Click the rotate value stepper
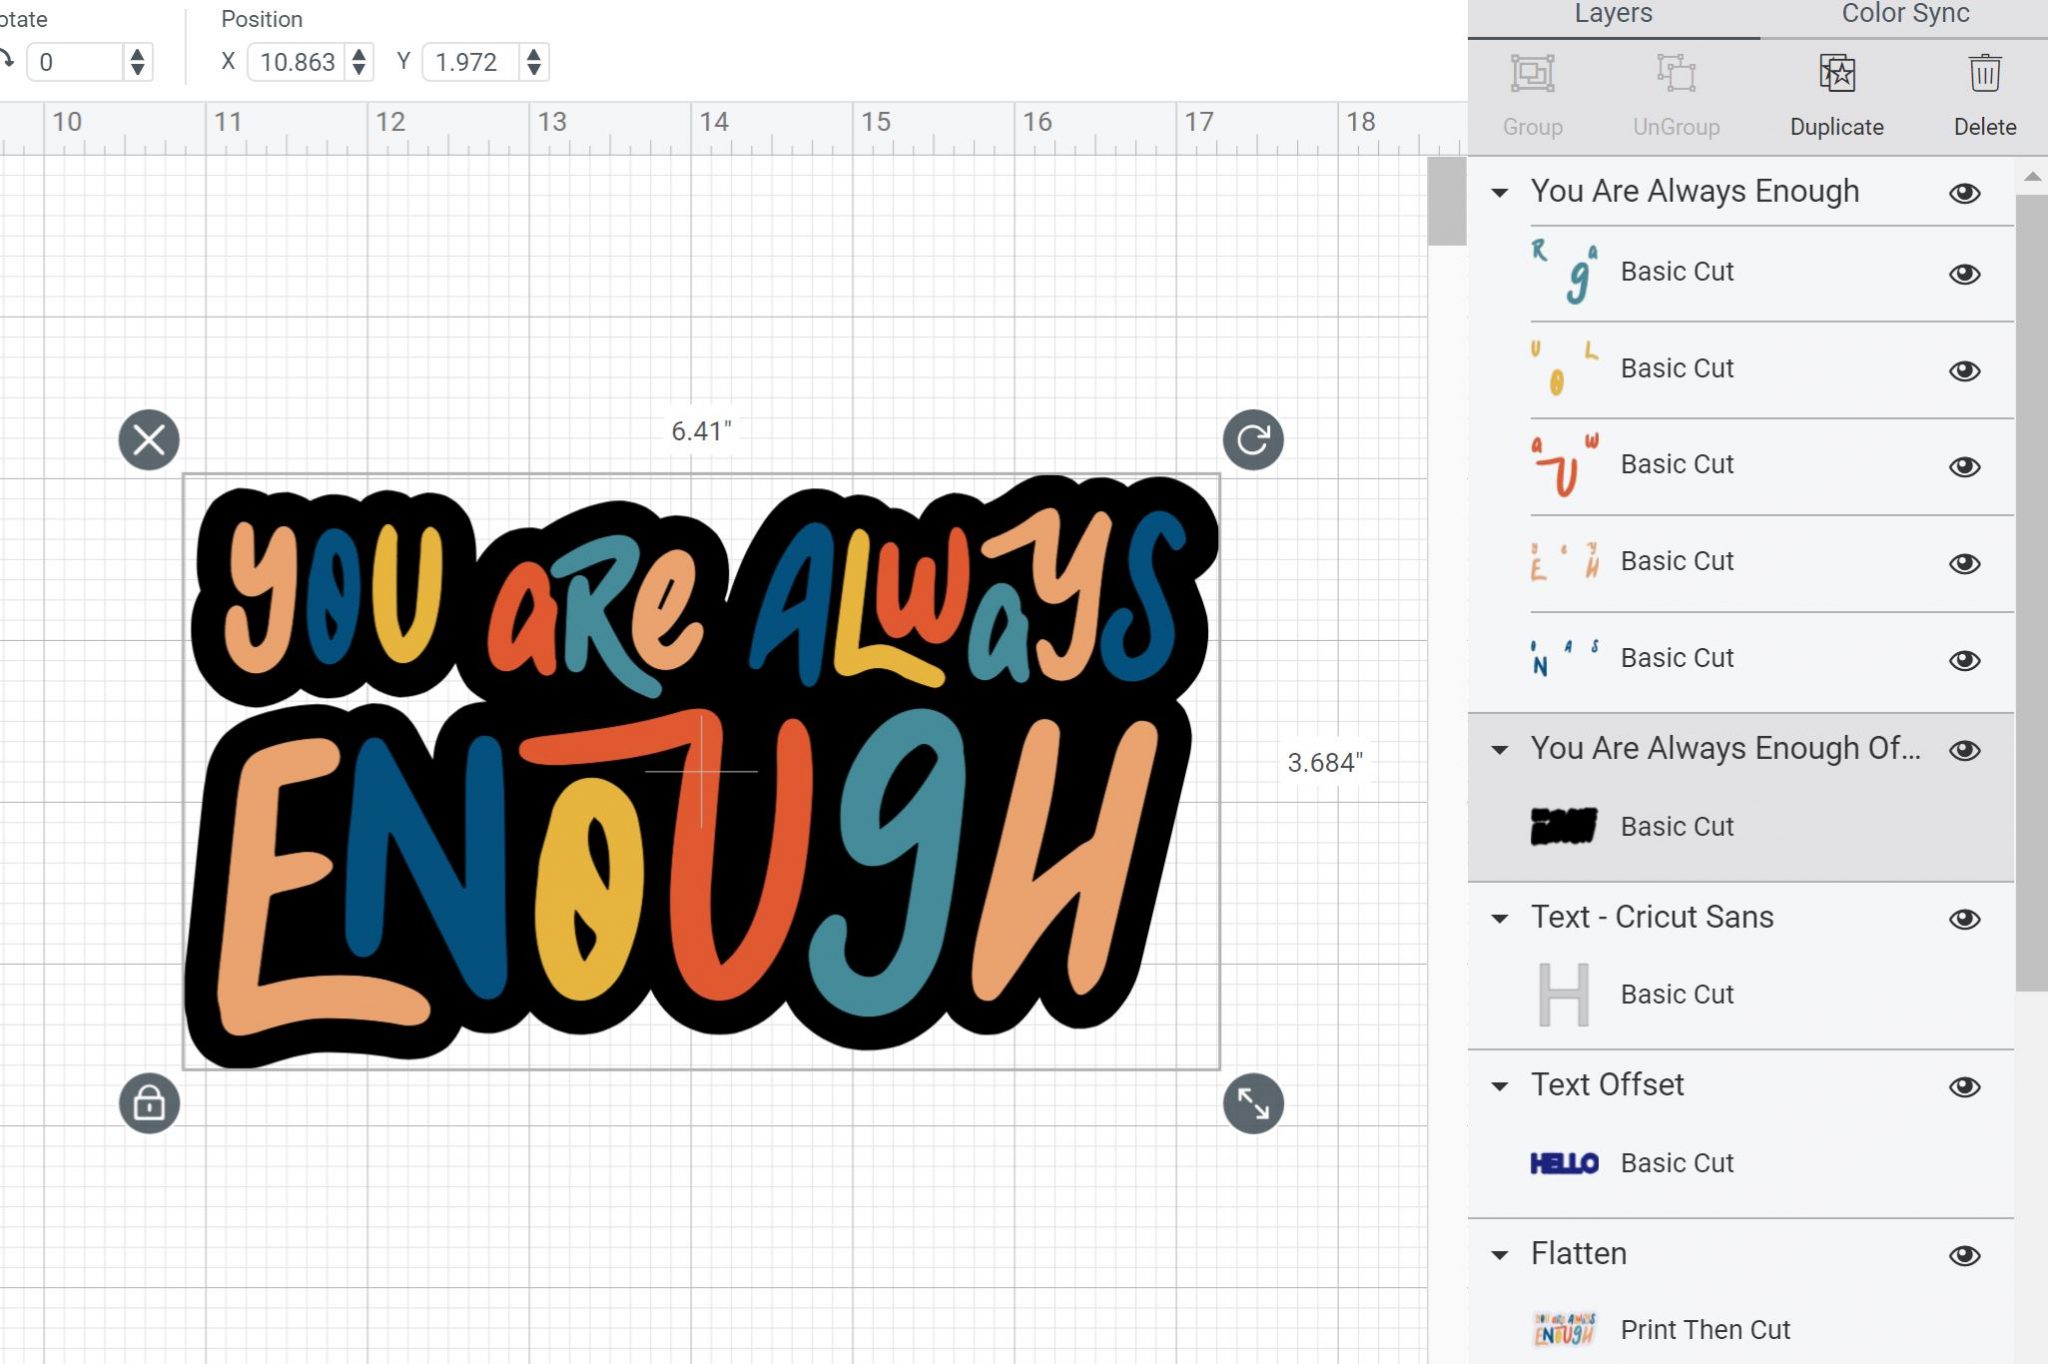 point(135,62)
